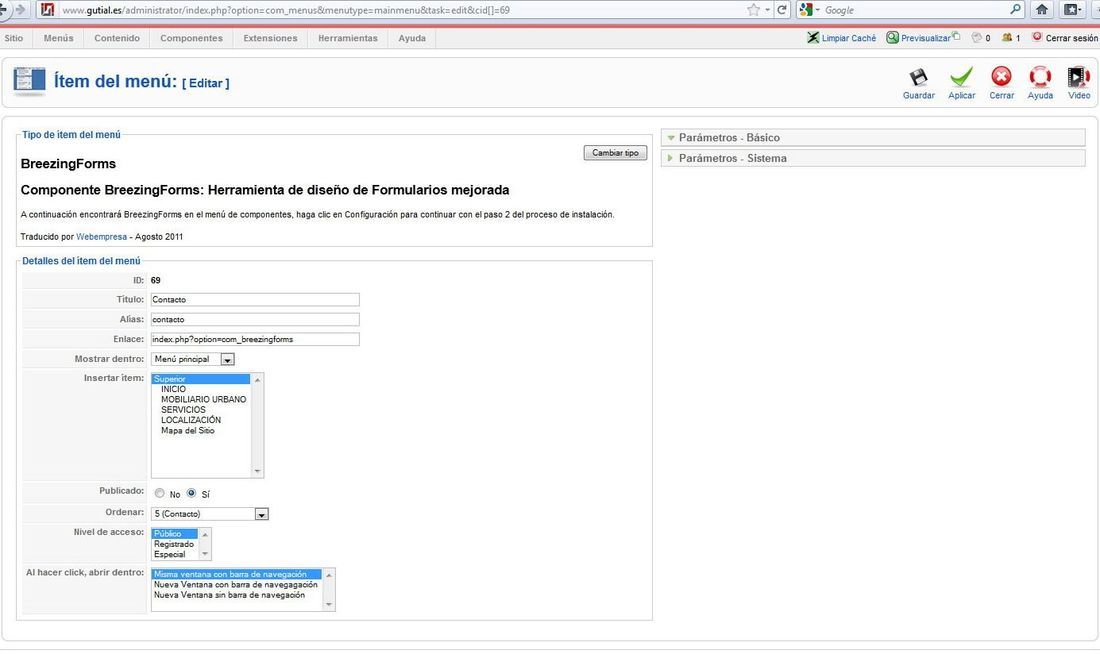Select Público access level
Image resolution: width=1100 pixels, height=654 pixels.
click(x=175, y=534)
